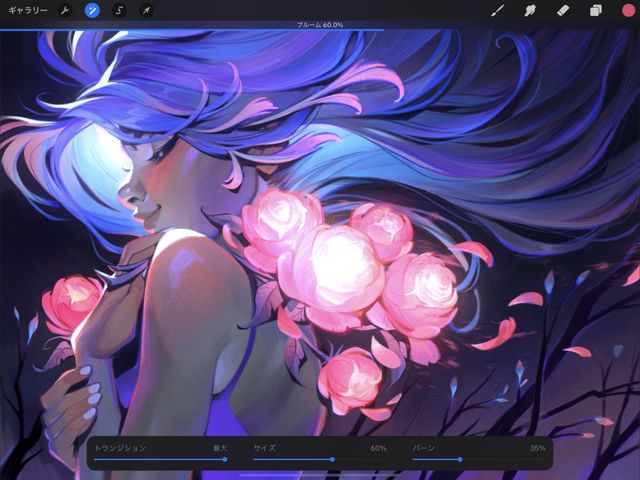The height and width of the screenshot is (480, 640).
Task: Select the Transform arrow tool
Action: [146, 10]
